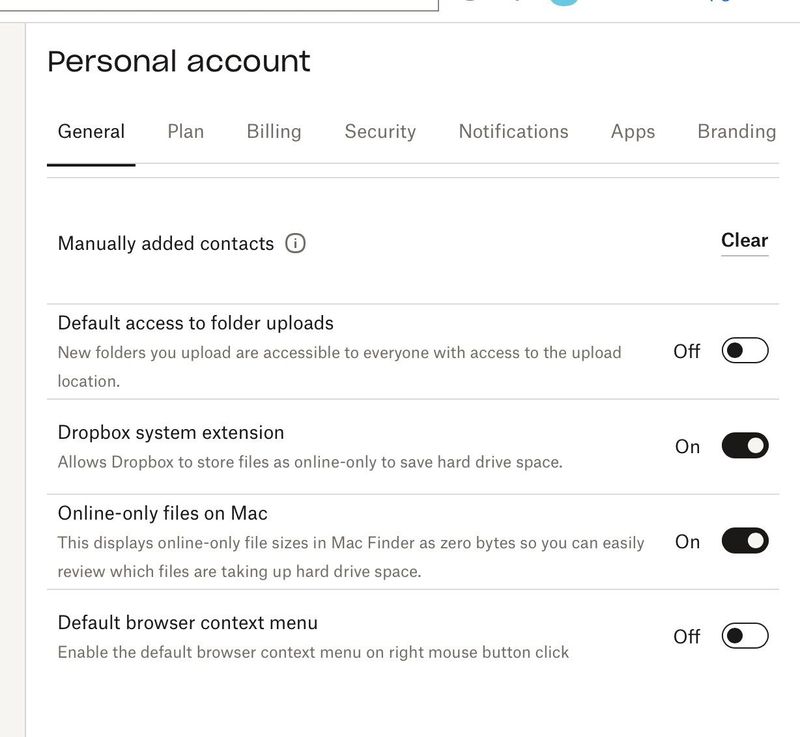Click the 'Default access to folder uploads' title

point(196,323)
